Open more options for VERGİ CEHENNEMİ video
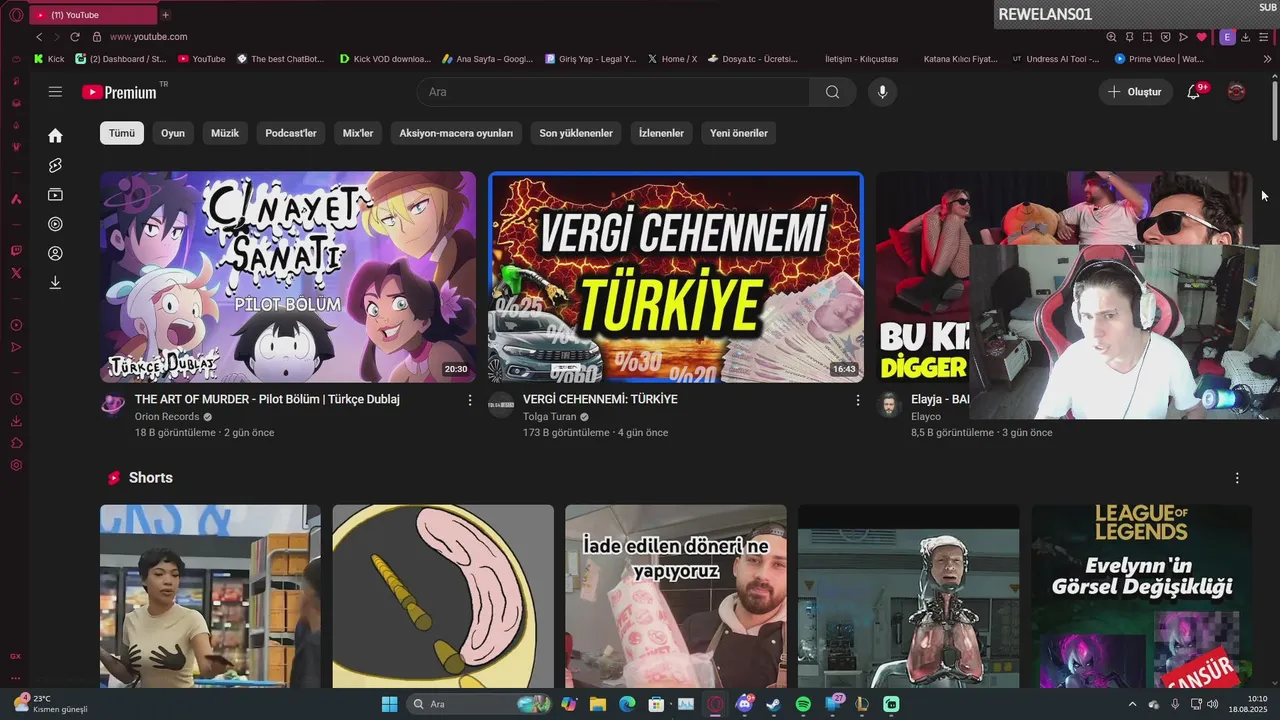This screenshot has width=1280, height=720. (x=857, y=400)
